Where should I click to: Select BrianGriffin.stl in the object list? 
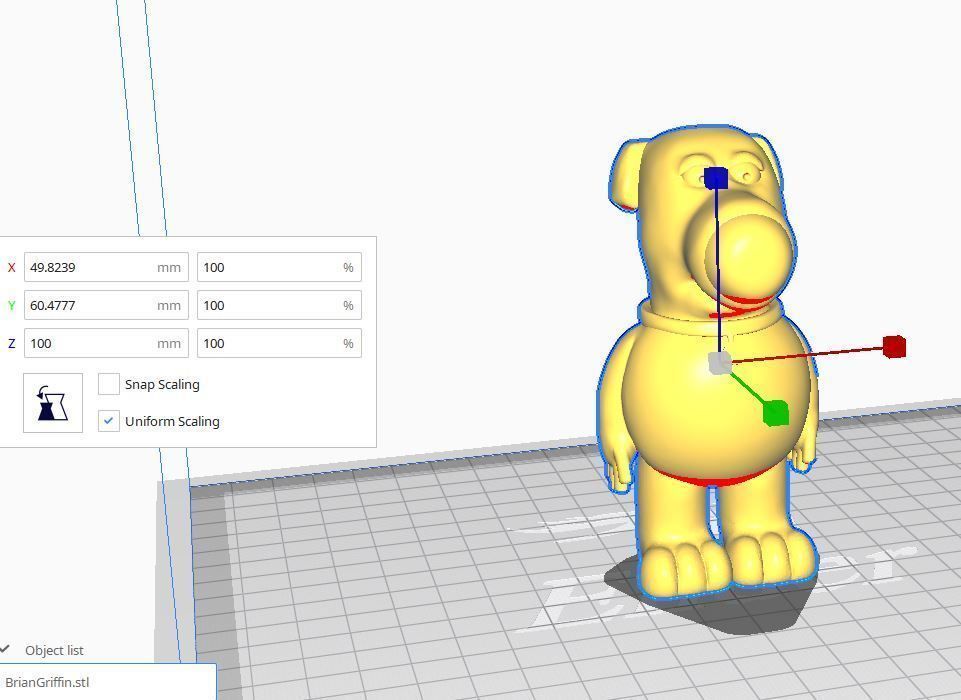pyautogui.click(x=108, y=682)
